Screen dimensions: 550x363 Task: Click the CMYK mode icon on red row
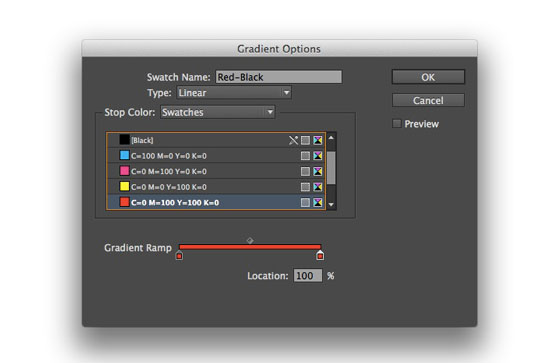318,202
